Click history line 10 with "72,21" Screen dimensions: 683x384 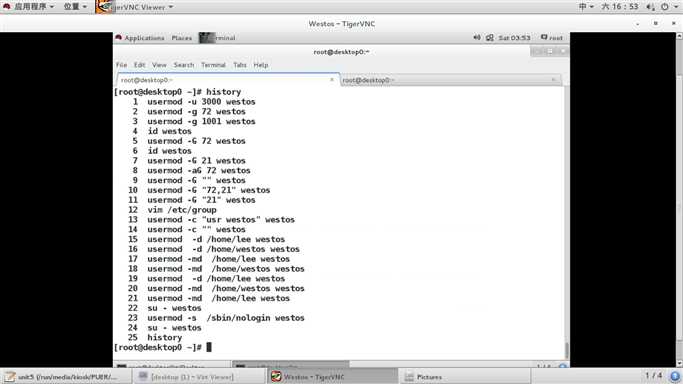pos(209,190)
